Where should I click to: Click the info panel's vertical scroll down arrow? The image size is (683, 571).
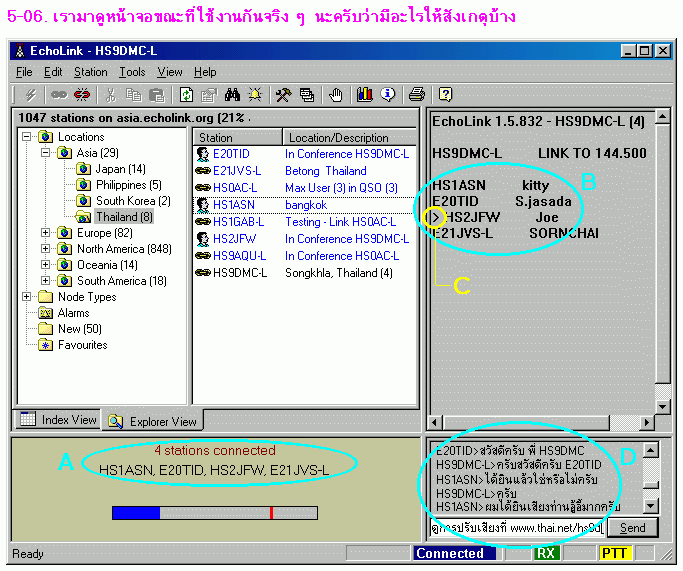[663, 407]
